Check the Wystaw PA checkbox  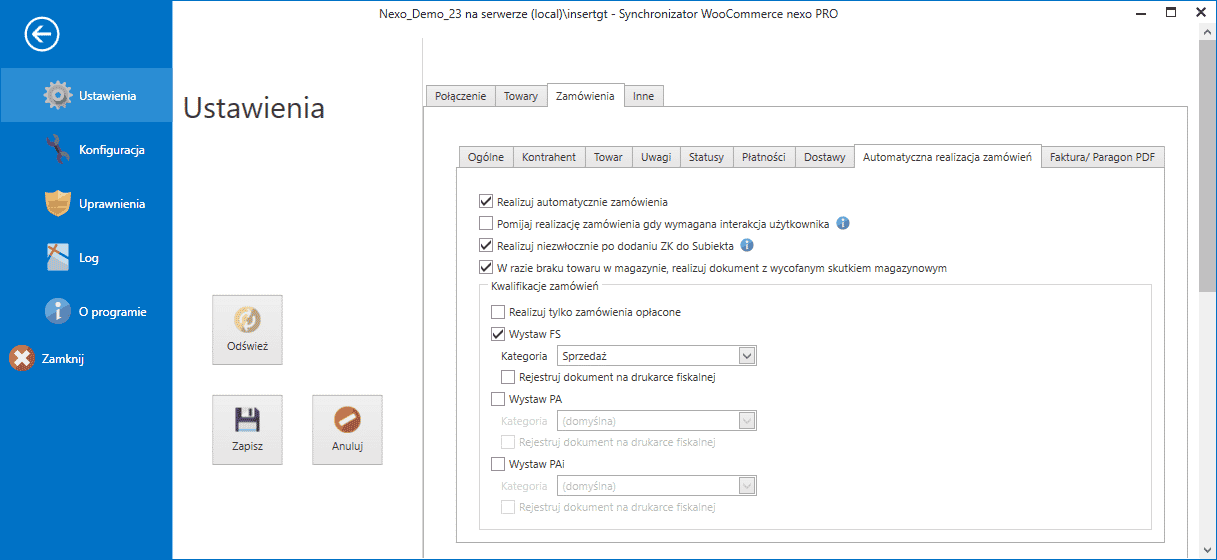(x=498, y=399)
